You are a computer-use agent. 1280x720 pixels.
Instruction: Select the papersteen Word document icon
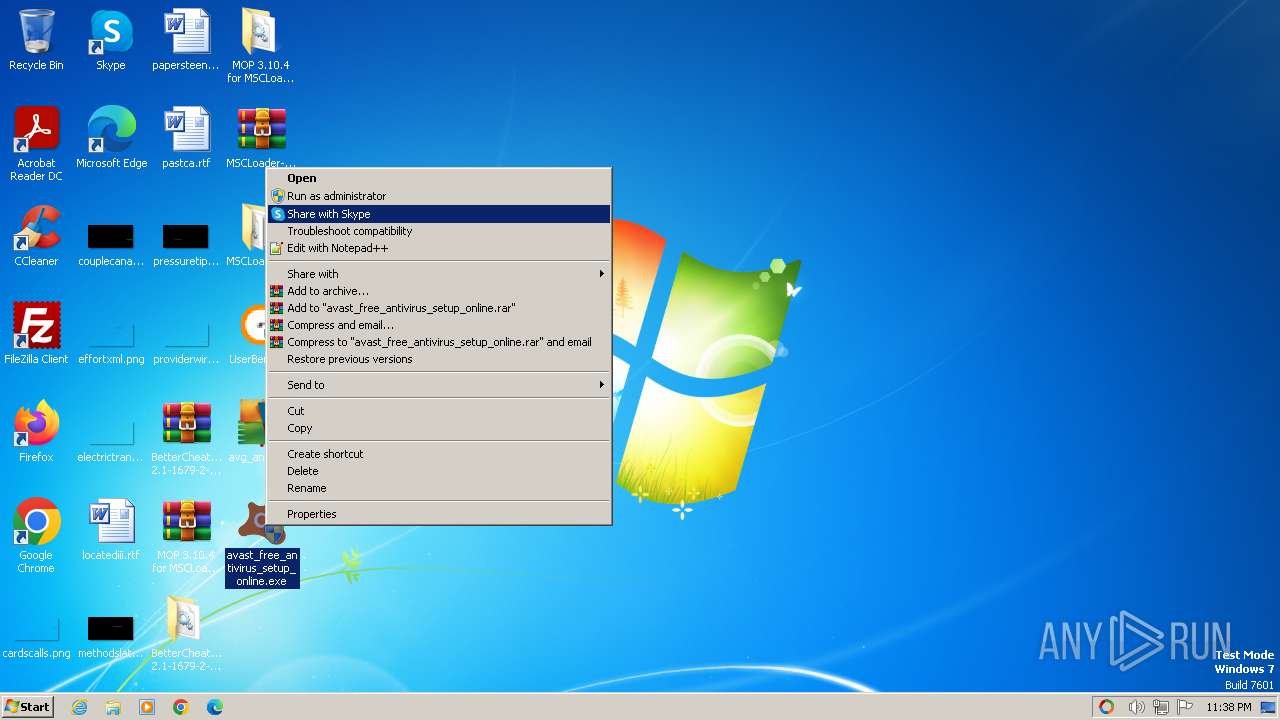(x=186, y=40)
